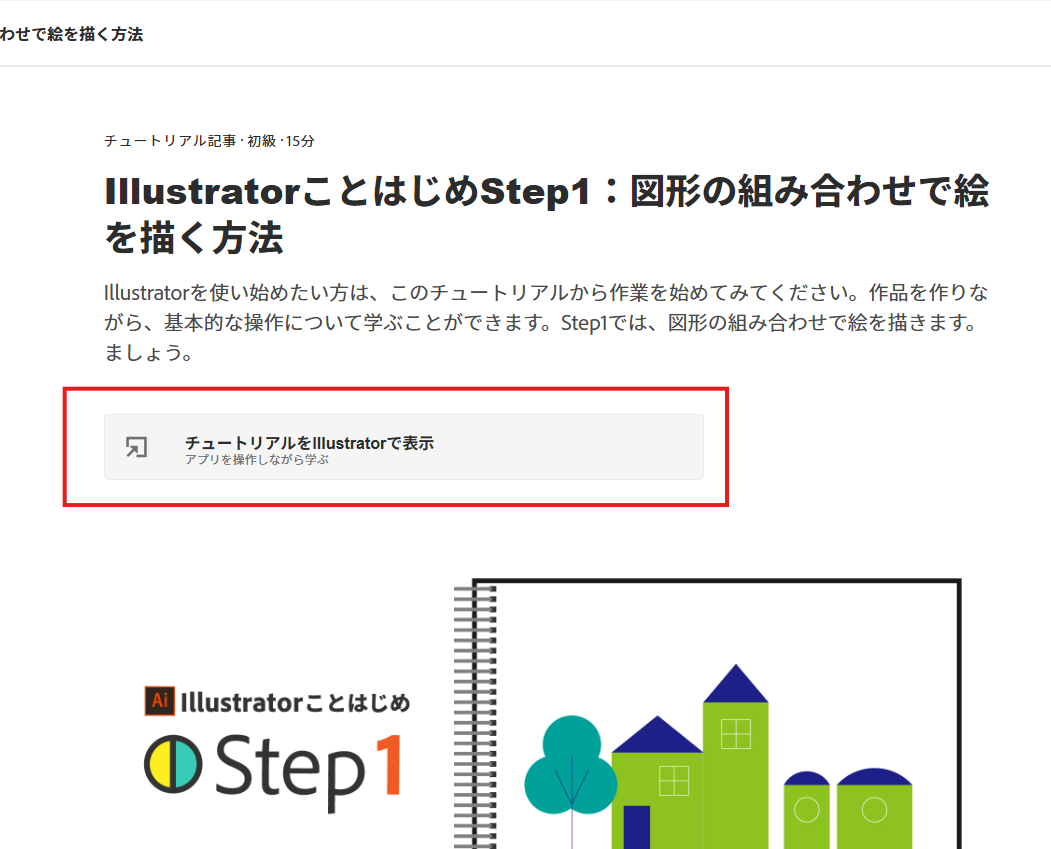This screenshot has height=849, width=1051.
Task: Click the IllustratorことはじめStep1 article heading
Action: click(546, 214)
